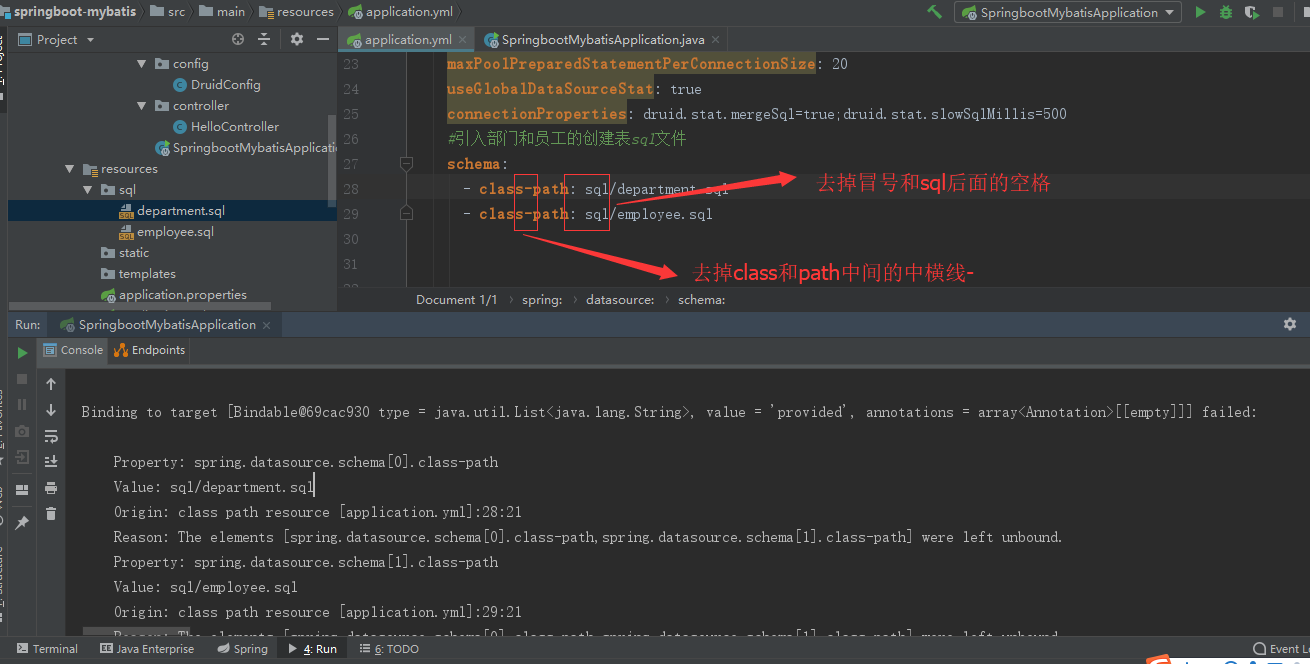1310x664 pixels.
Task: Restore layout icon in Run sidebar
Action: point(22,490)
